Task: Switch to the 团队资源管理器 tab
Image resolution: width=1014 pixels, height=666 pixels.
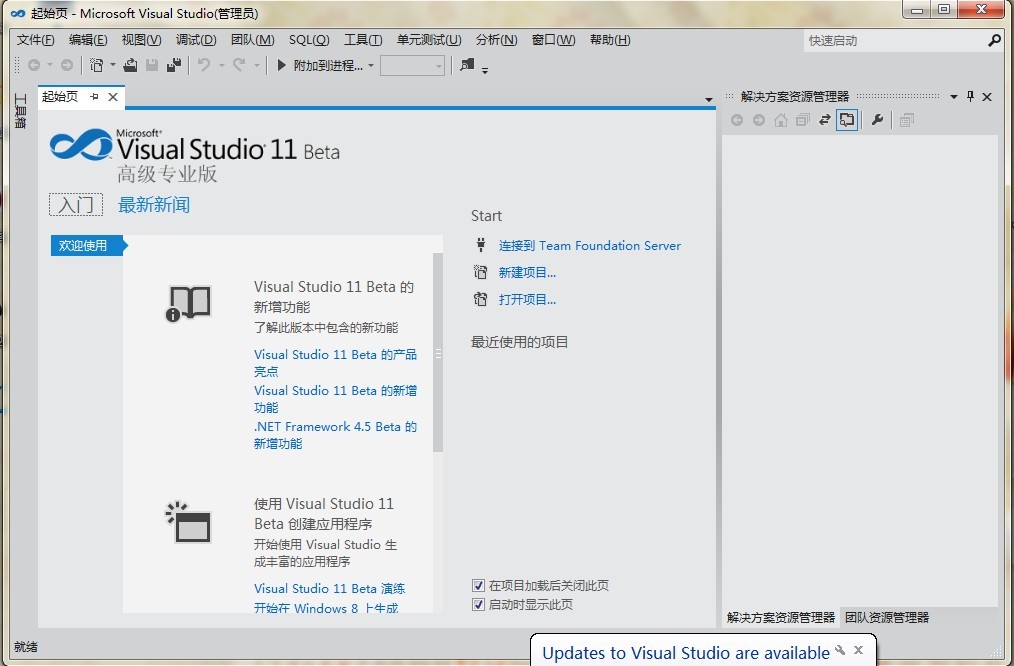Action: (x=886, y=617)
